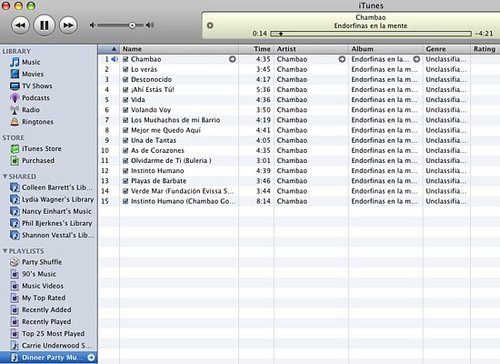This screenshot has width=500, height=364.
Task: Click the arrow beside Dinner Party Music playlist
Action: 91,357
